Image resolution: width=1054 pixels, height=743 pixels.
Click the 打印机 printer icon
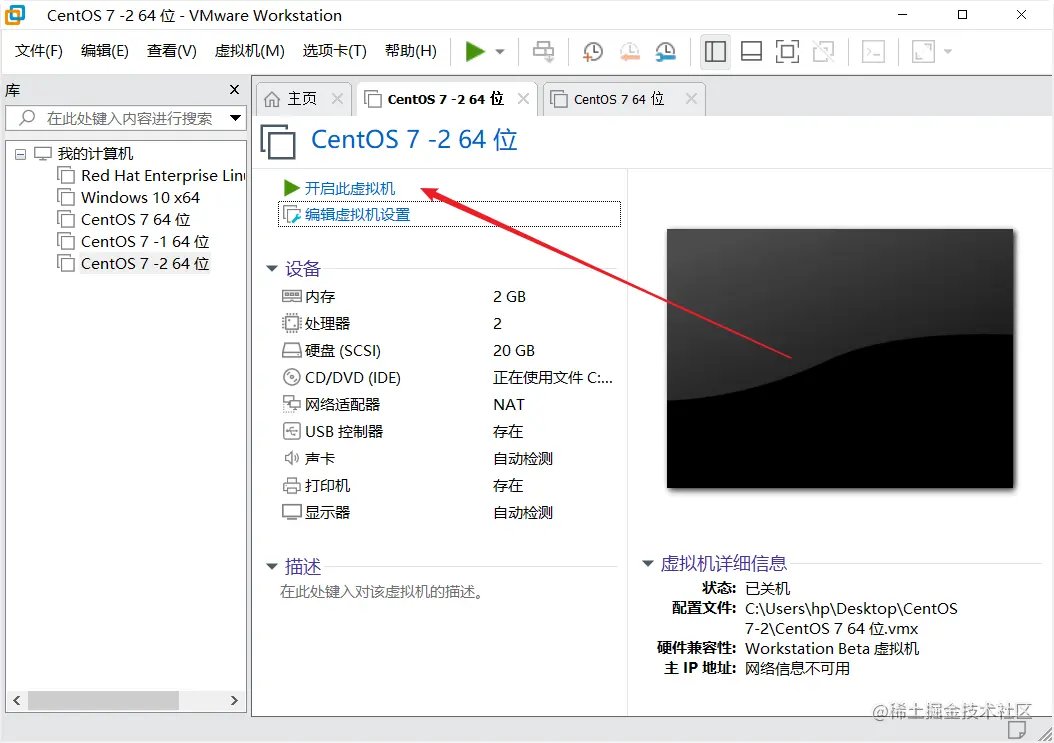click(291, 485)
